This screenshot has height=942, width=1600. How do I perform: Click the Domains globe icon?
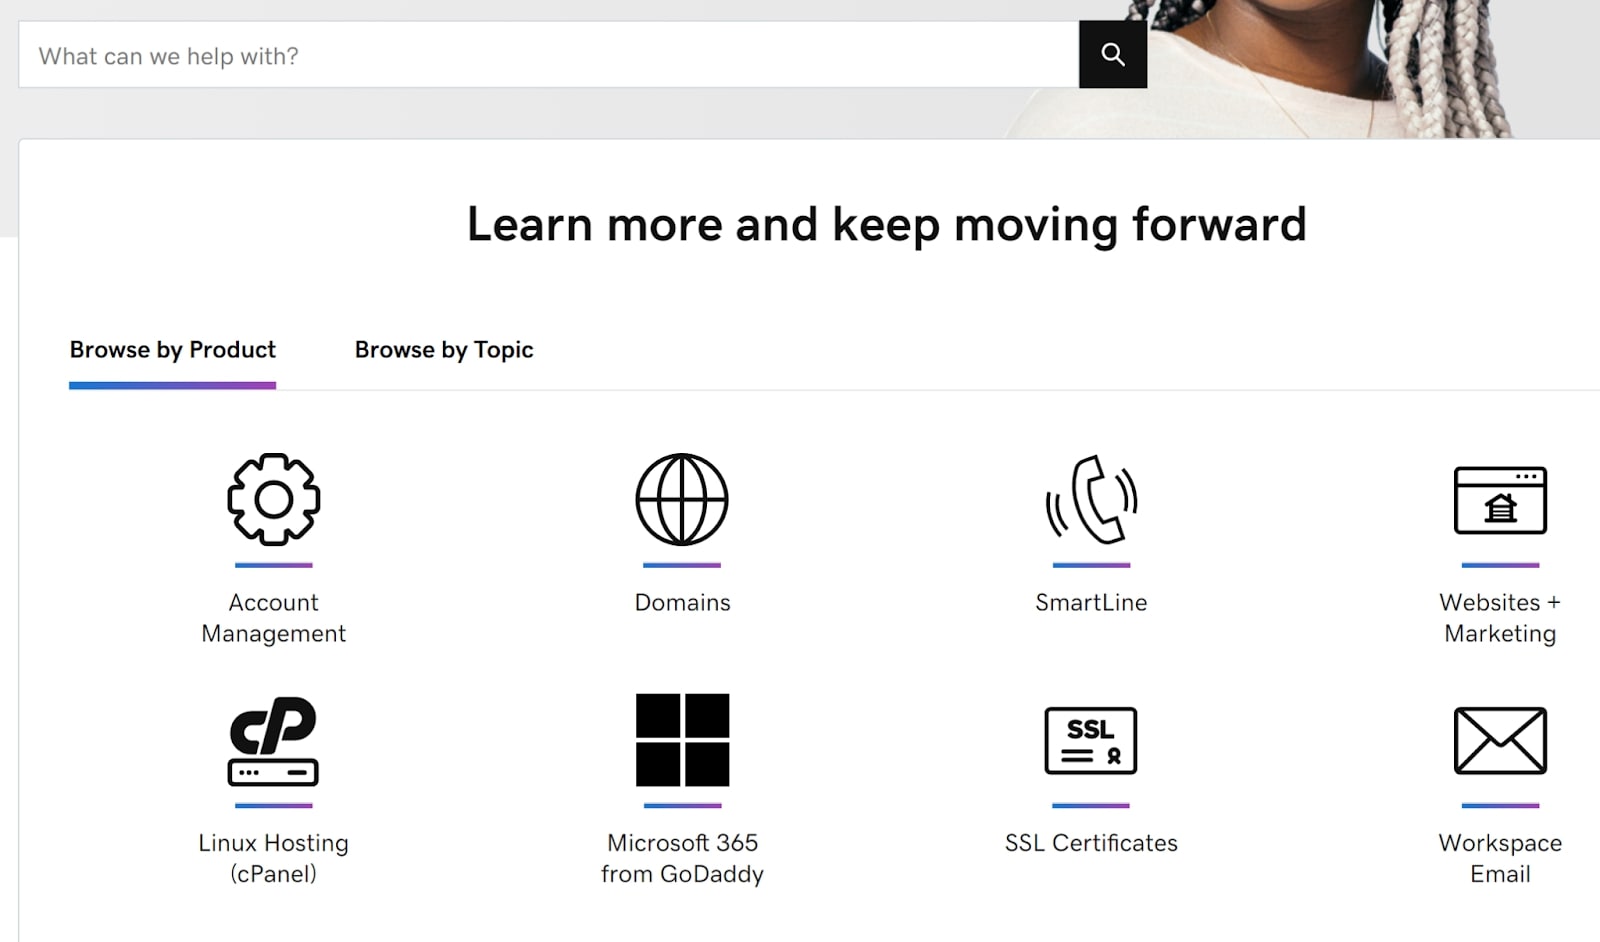pyautogui.click(x=682, y=500)
